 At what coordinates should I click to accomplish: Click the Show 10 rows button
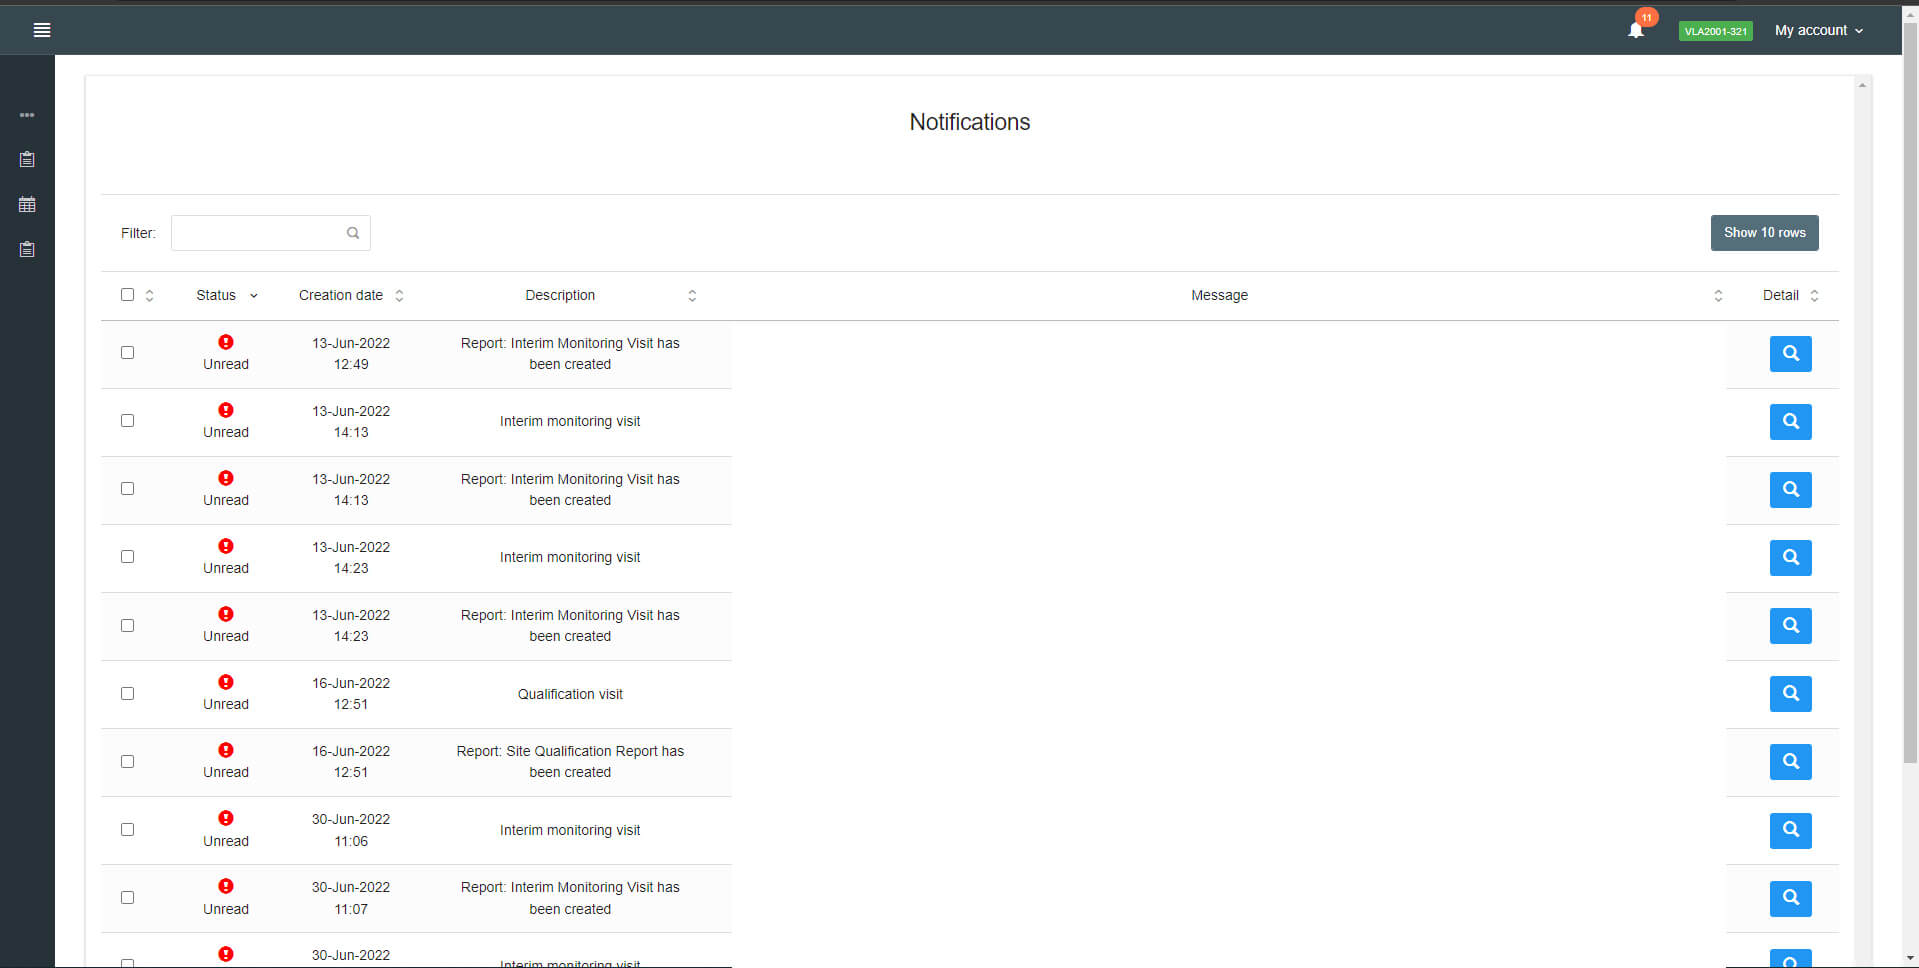(x=1764, y=233)
